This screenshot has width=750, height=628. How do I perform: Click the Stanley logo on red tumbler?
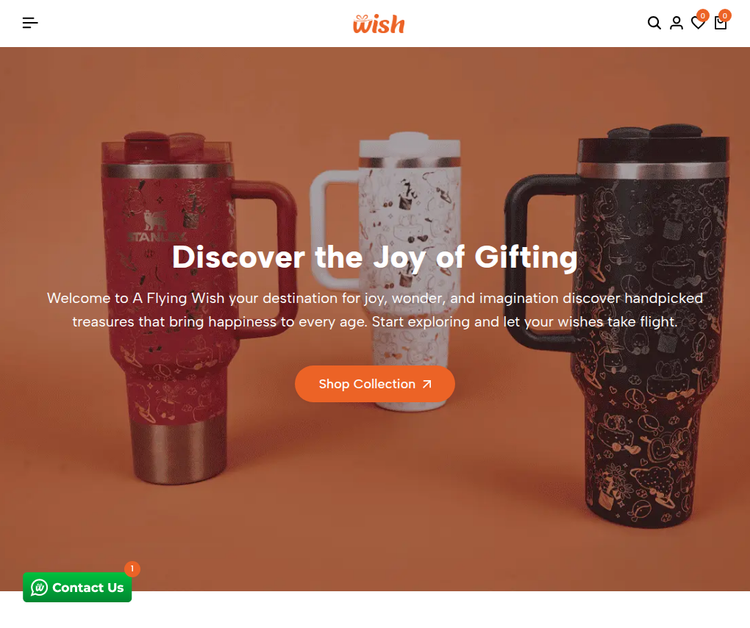pyautogui.click(x=156, y=227)
